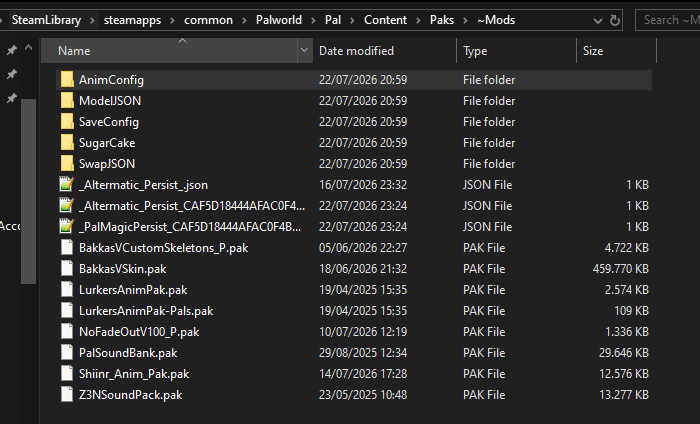Navigate to Content in the breadcrumb
700x424 pixels.
[385, 20]
